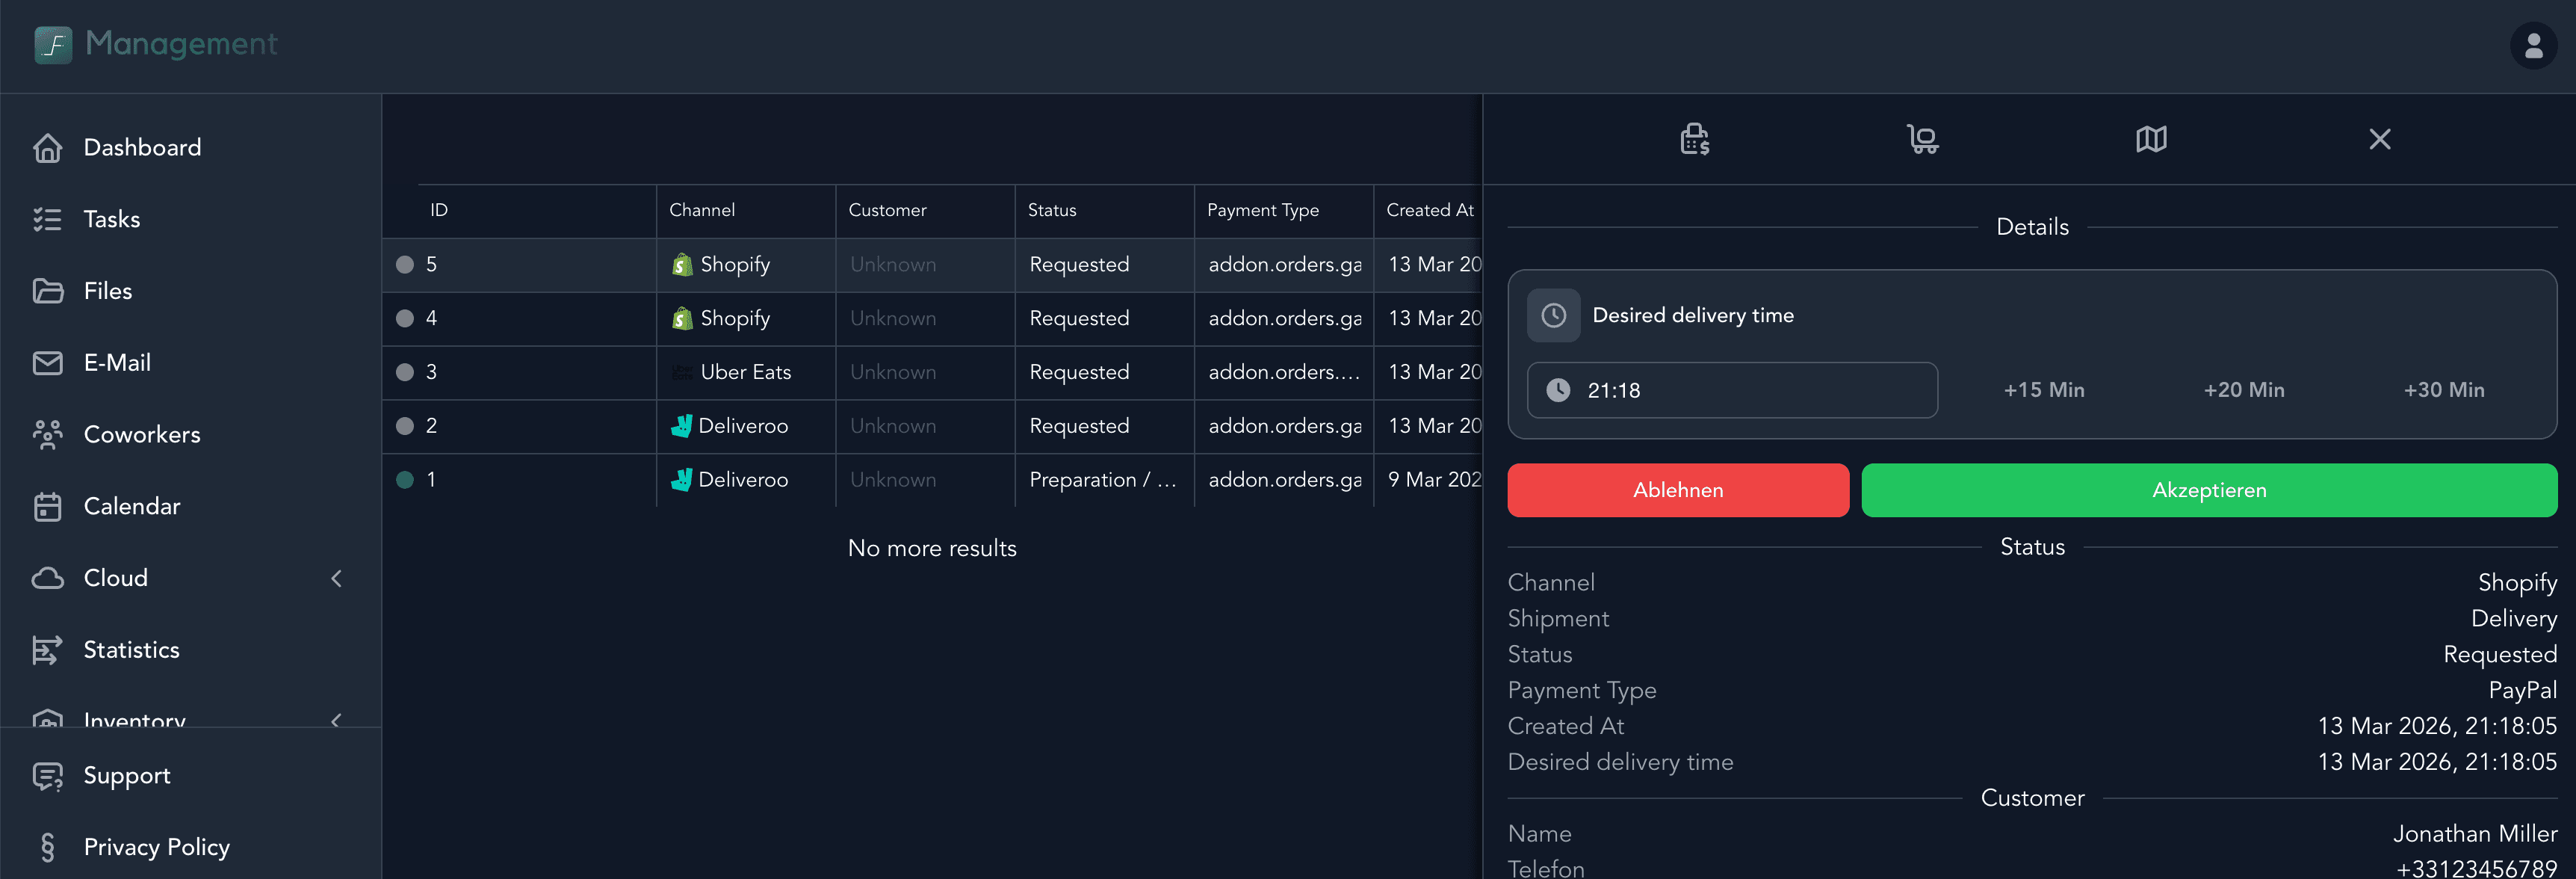The width and height of the screenshot is (2576, 879).
Task: Open the Dashboard menu item
Action: click(190, 148)
